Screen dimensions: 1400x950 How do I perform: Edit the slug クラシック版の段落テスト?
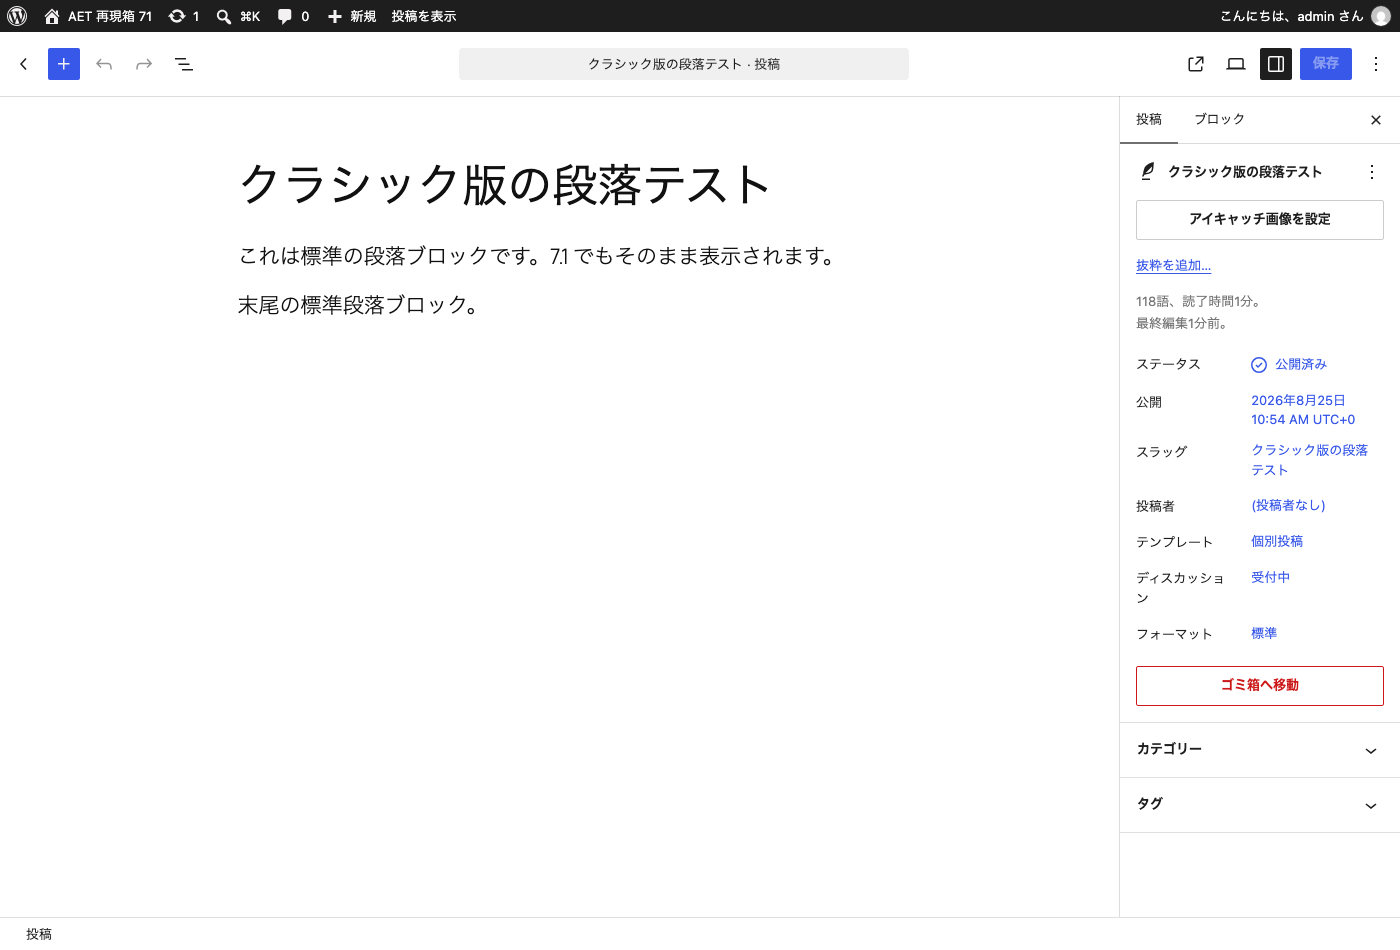tap(1309, 460)
